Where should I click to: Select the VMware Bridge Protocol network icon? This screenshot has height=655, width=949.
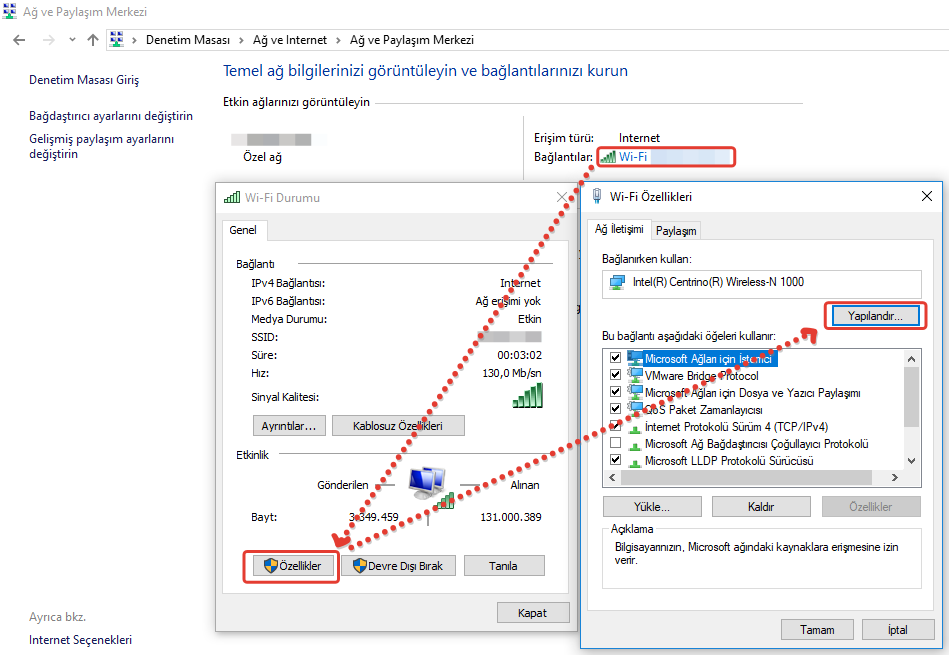(x=635, y=376)
